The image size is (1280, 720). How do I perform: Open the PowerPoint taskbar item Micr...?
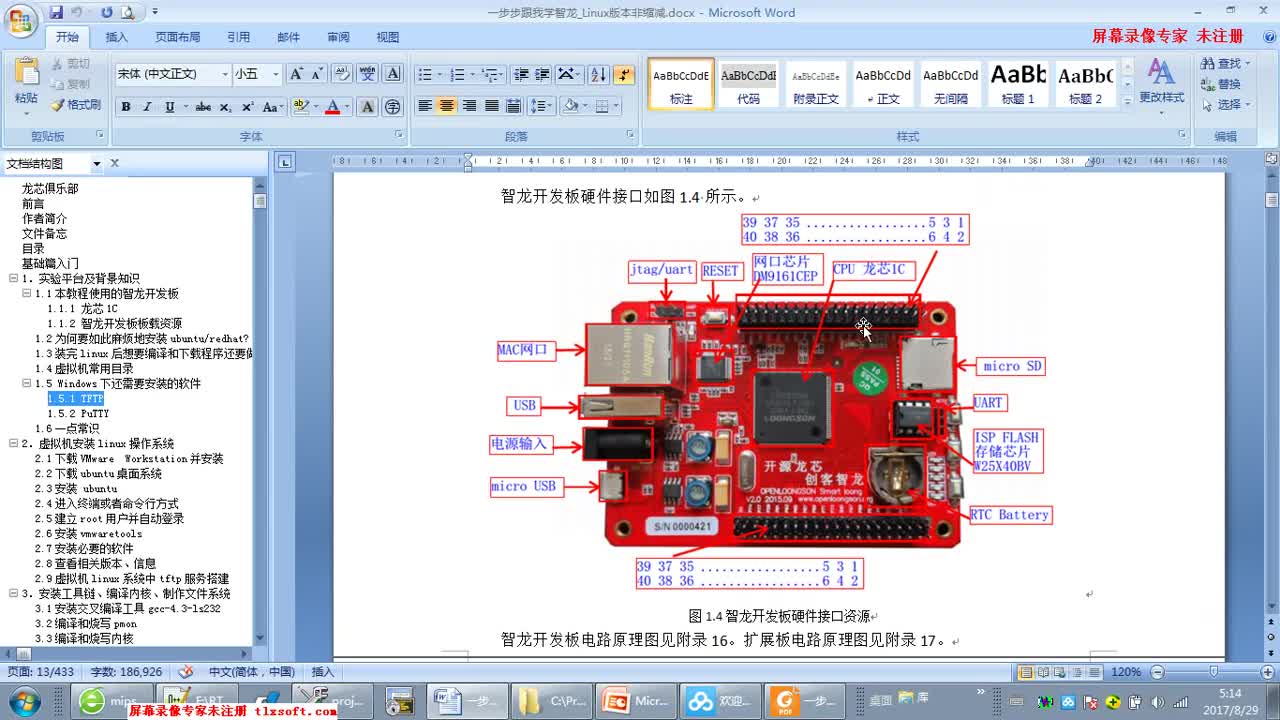click(636, 701)
